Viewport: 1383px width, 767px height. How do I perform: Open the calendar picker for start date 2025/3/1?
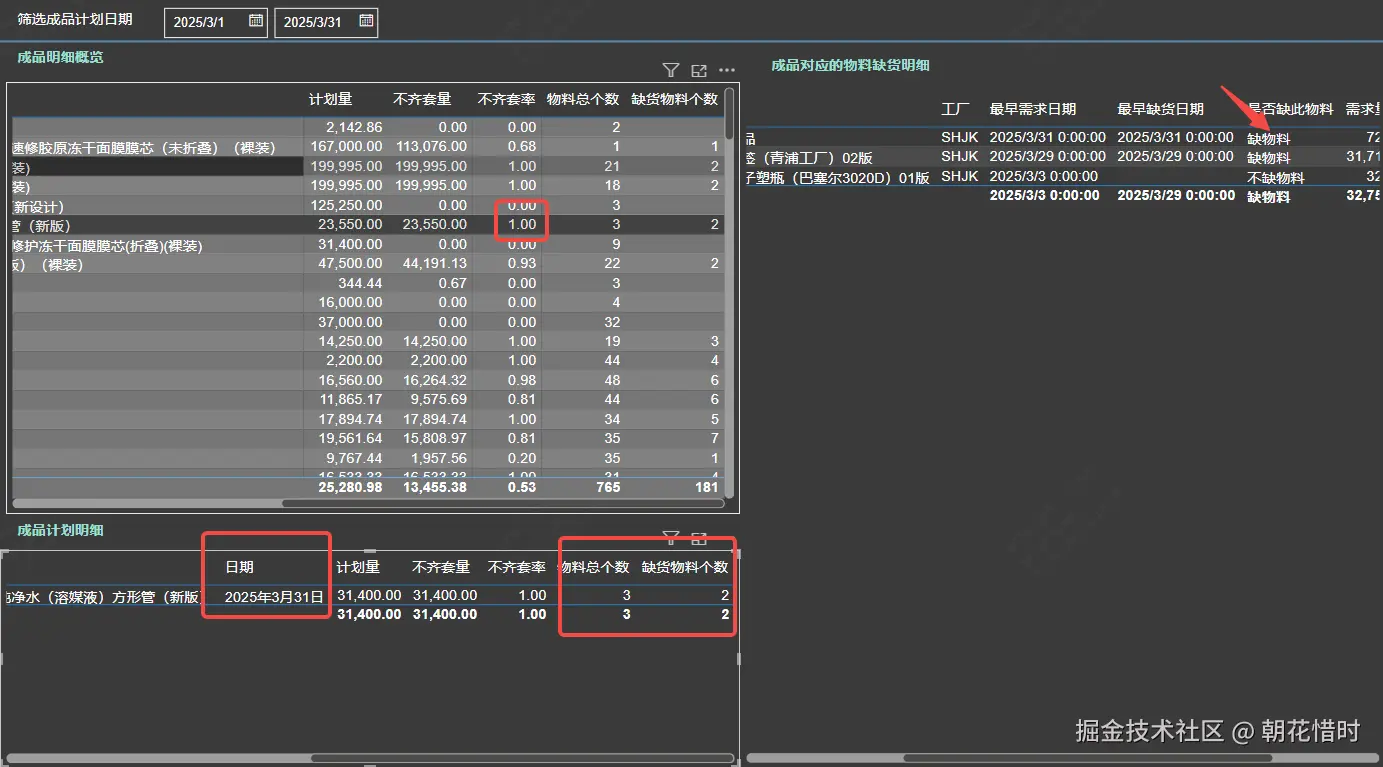click(256, 21)
